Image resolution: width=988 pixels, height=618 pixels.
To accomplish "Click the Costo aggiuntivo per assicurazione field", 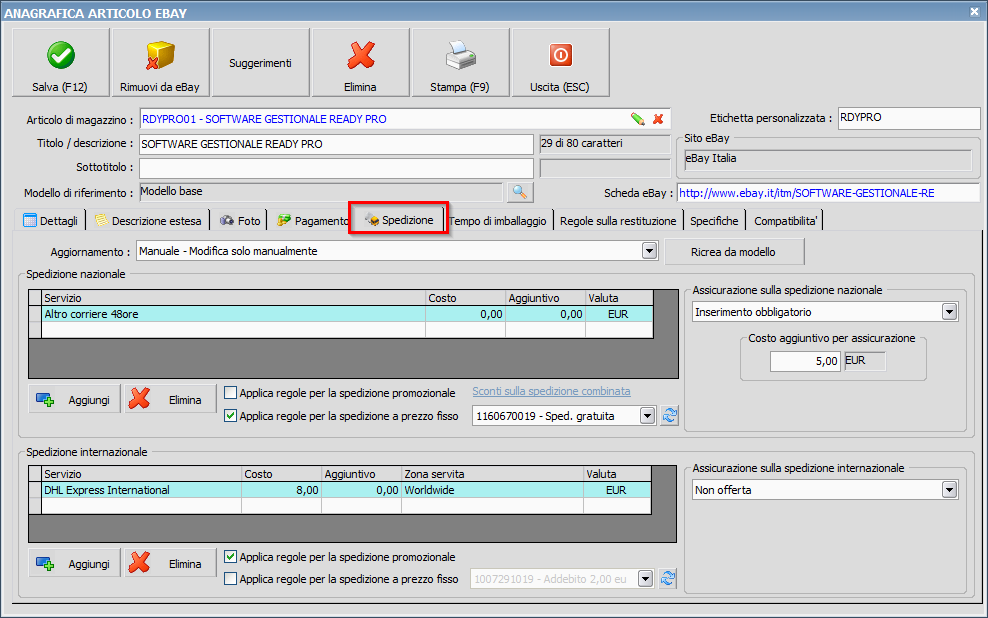I will (x=805, y=361).
